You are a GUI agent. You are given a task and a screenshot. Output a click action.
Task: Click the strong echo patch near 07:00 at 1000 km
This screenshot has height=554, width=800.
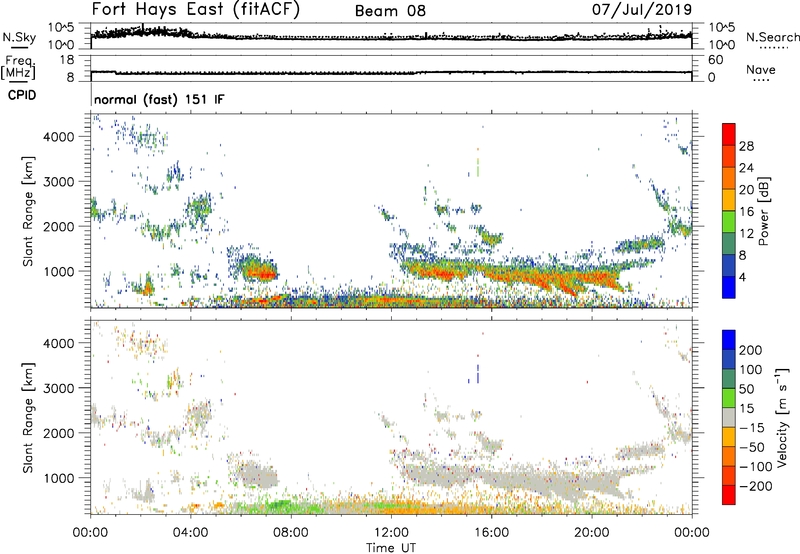point(259,270)
